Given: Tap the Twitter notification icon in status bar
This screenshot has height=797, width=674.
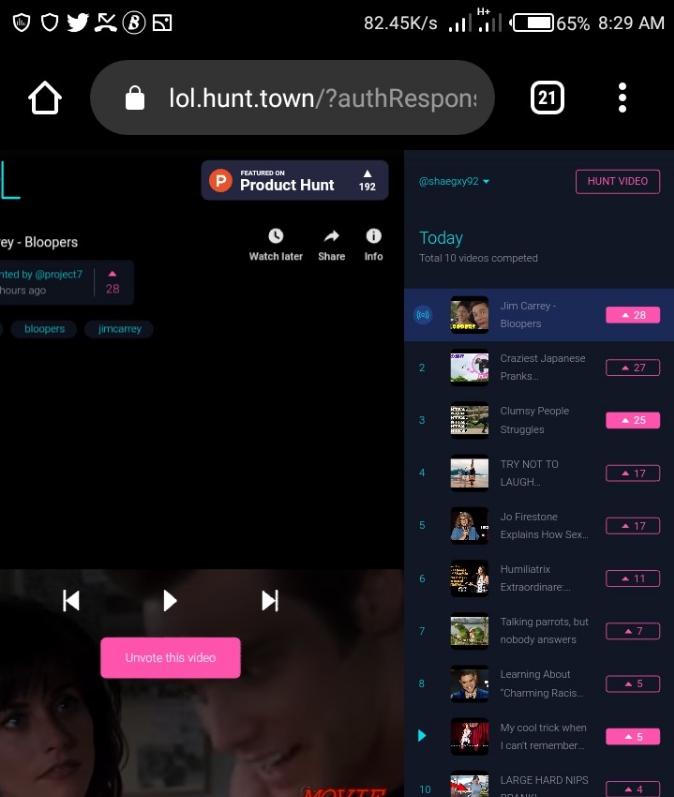Looking at the screenshot, I should [x=78, y=22].
